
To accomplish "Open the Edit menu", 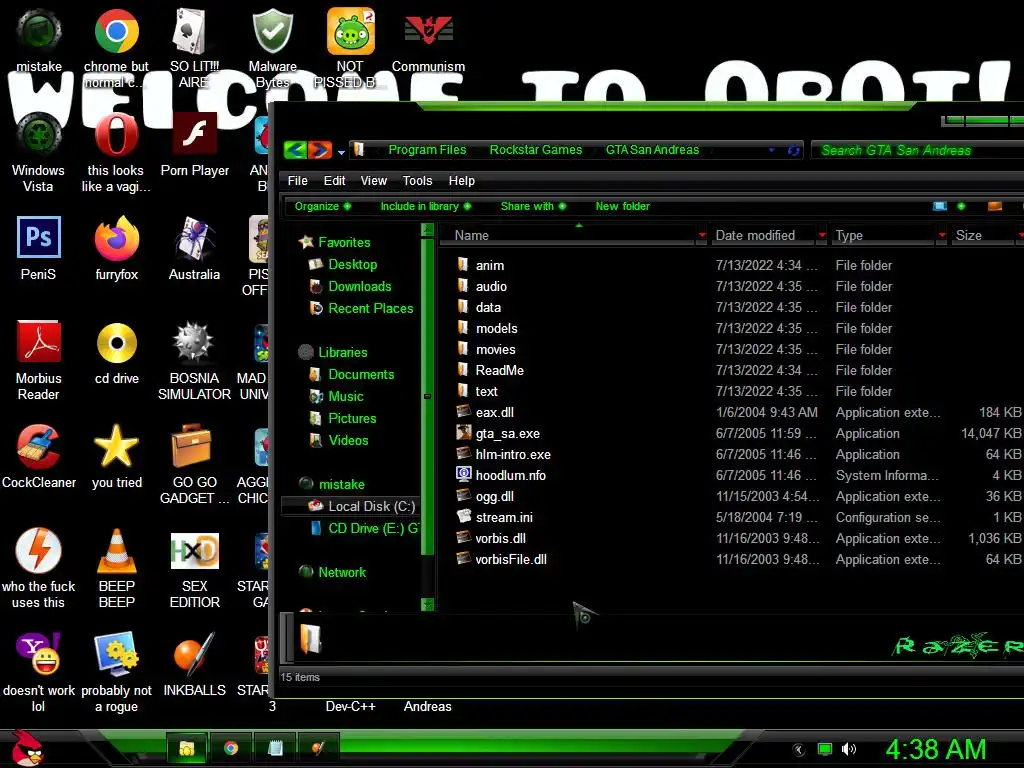I will (334, 181).
